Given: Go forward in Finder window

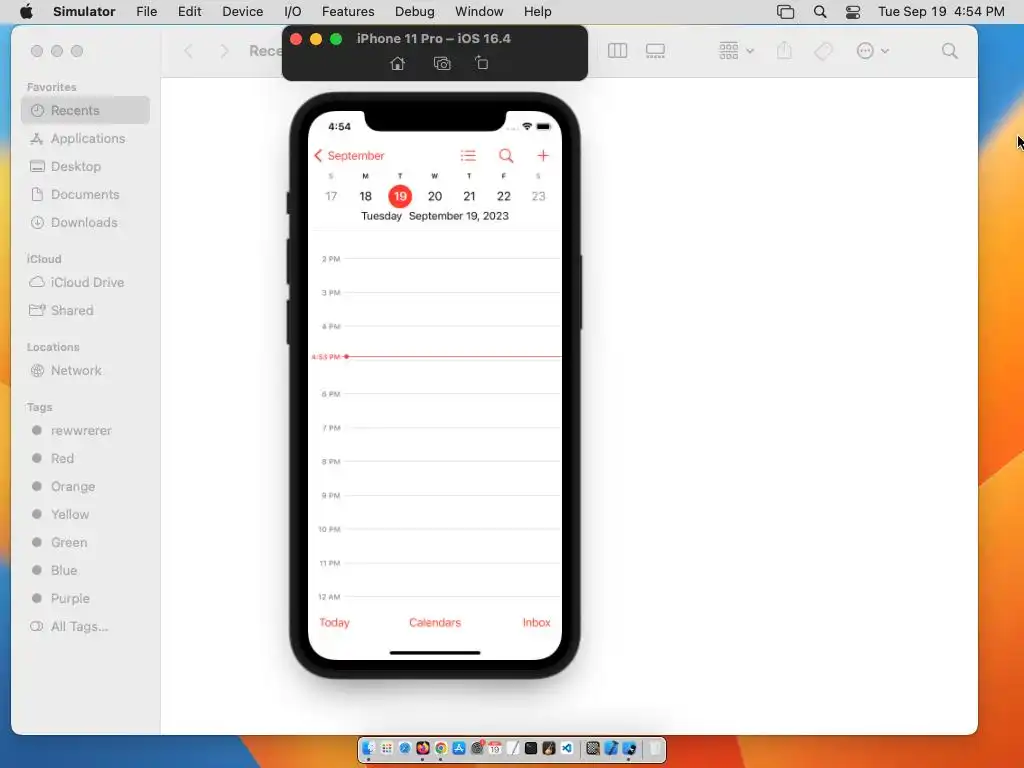Looking at the screenshot, I should point(224,51).
